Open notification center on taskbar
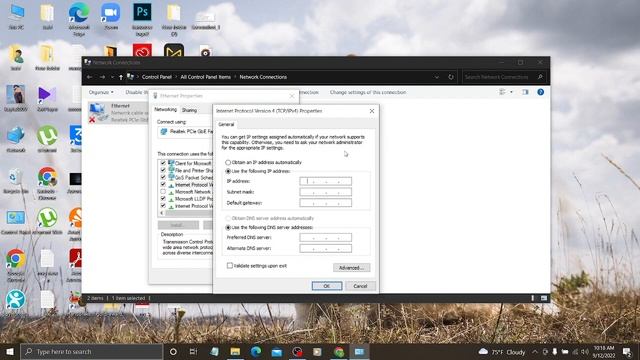Viewport: 640px width, 360px height. 627,351
